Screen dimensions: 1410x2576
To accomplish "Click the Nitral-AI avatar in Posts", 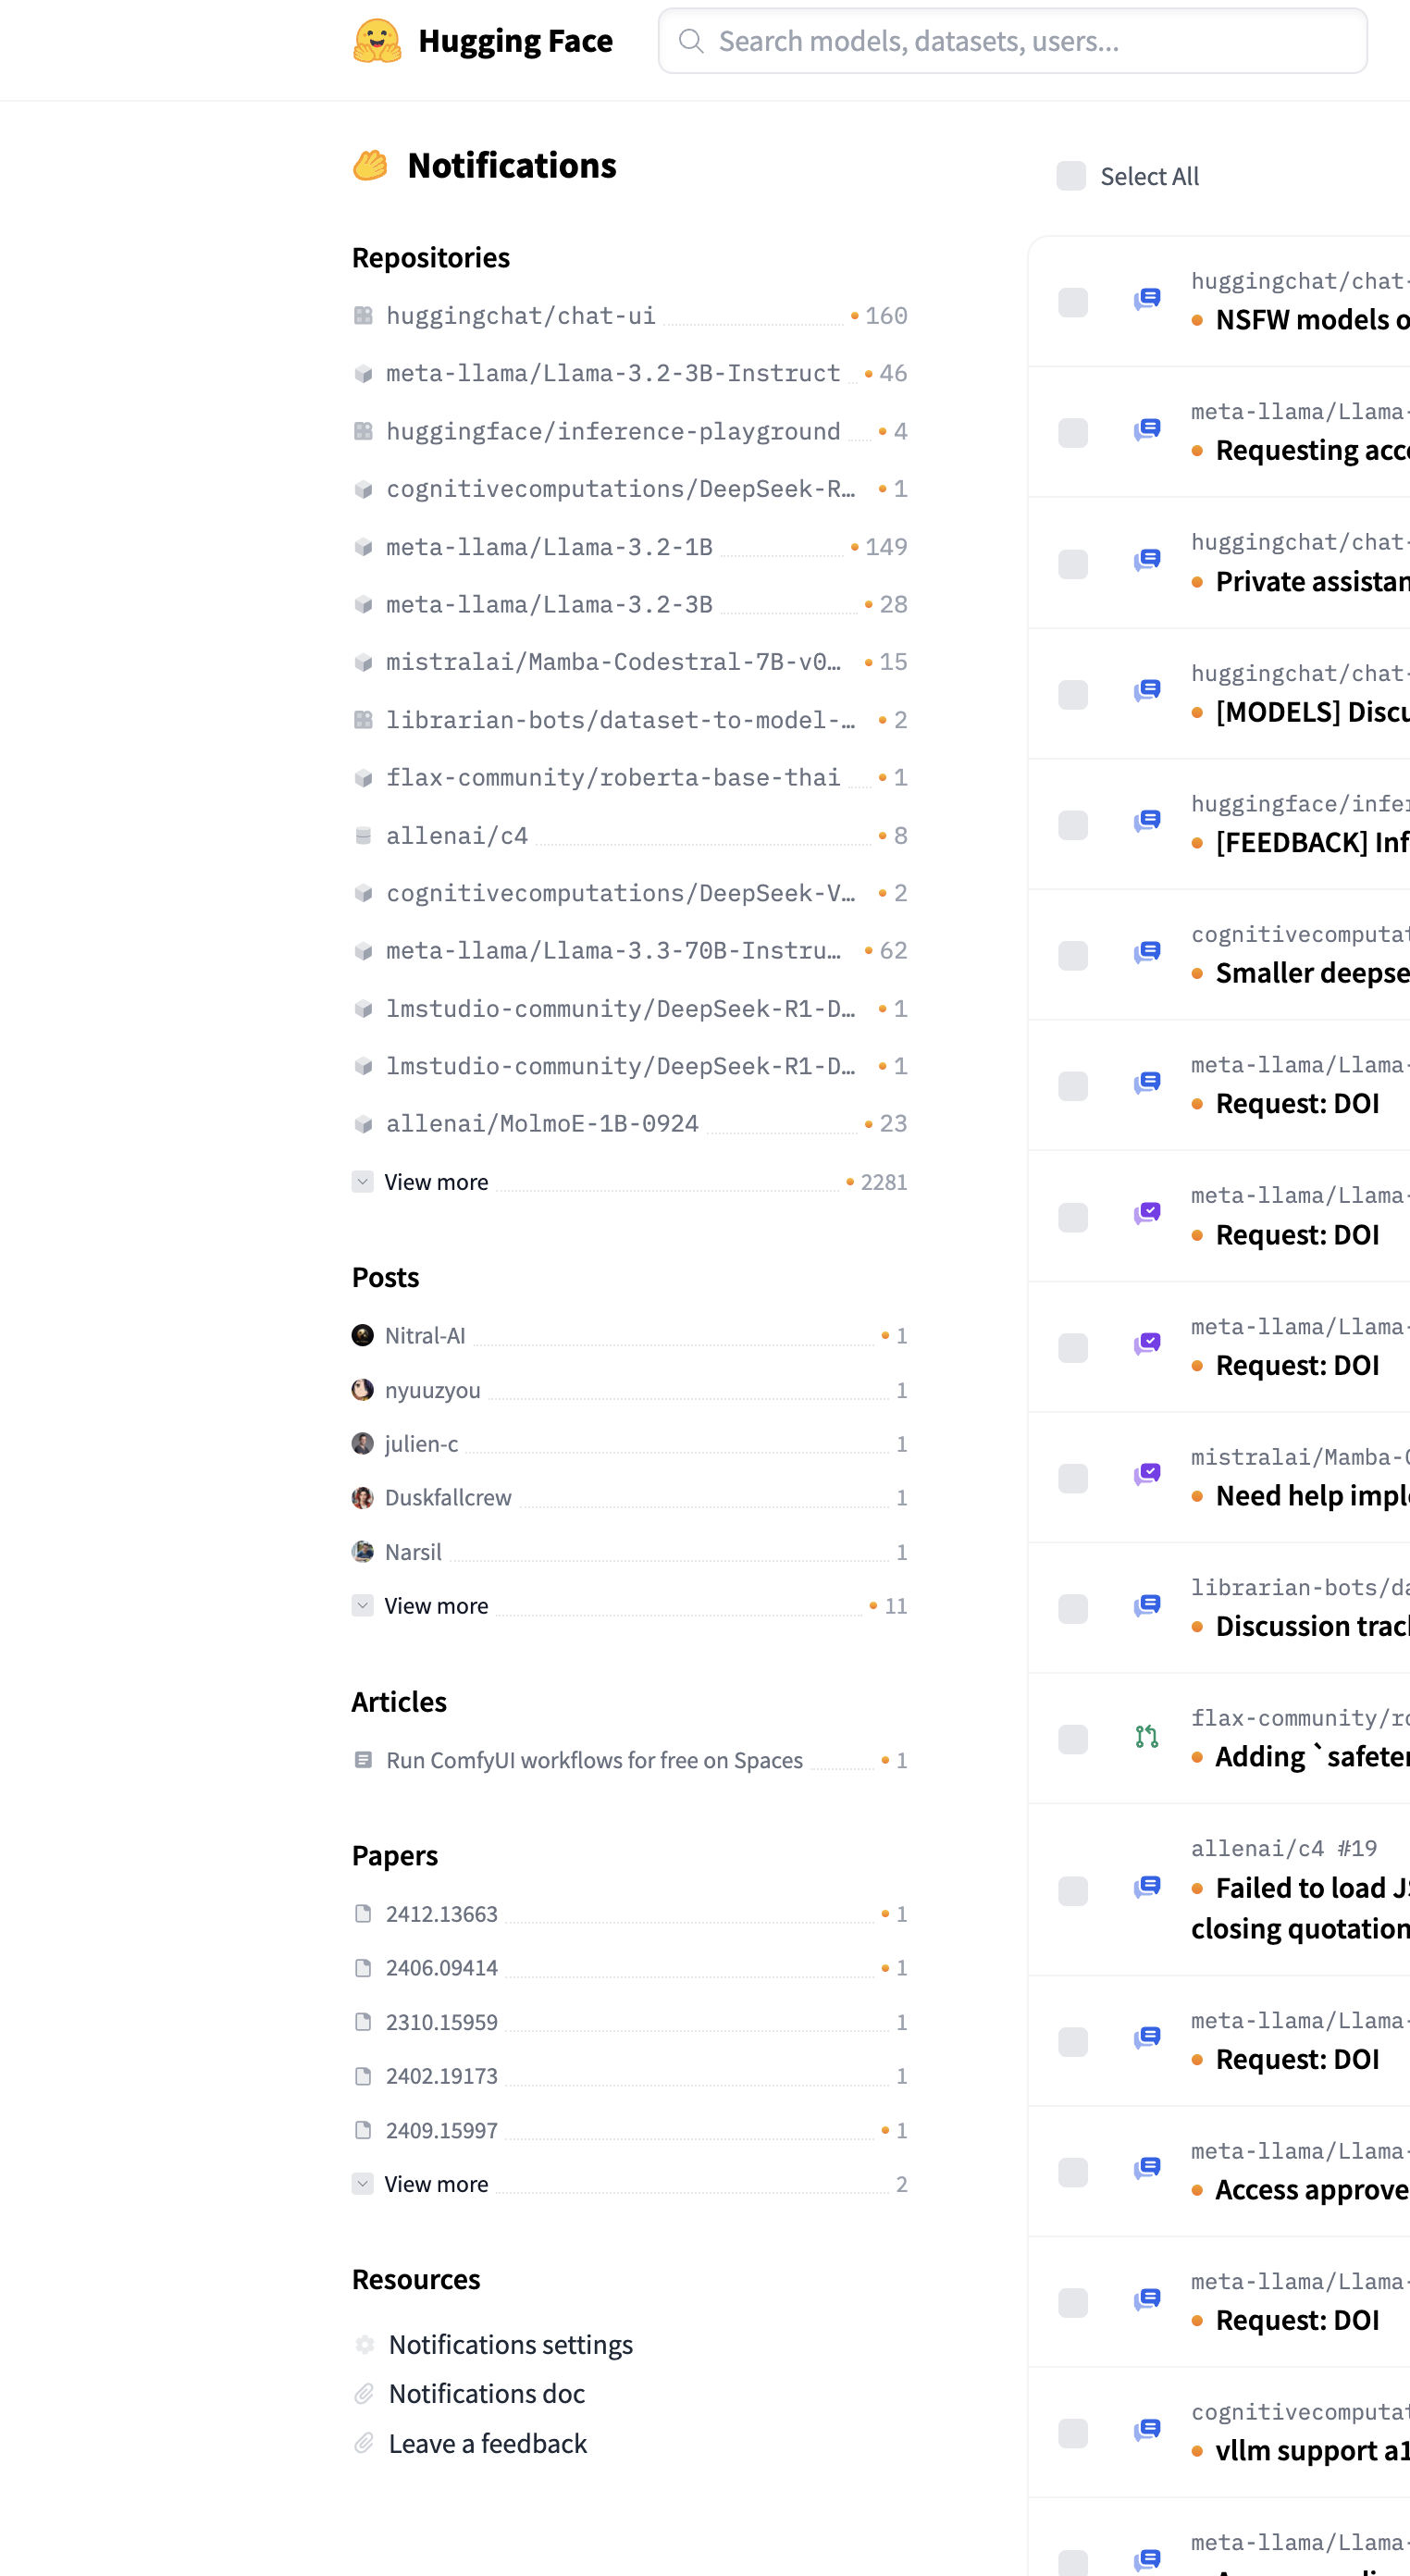I will coord(363,1335).
